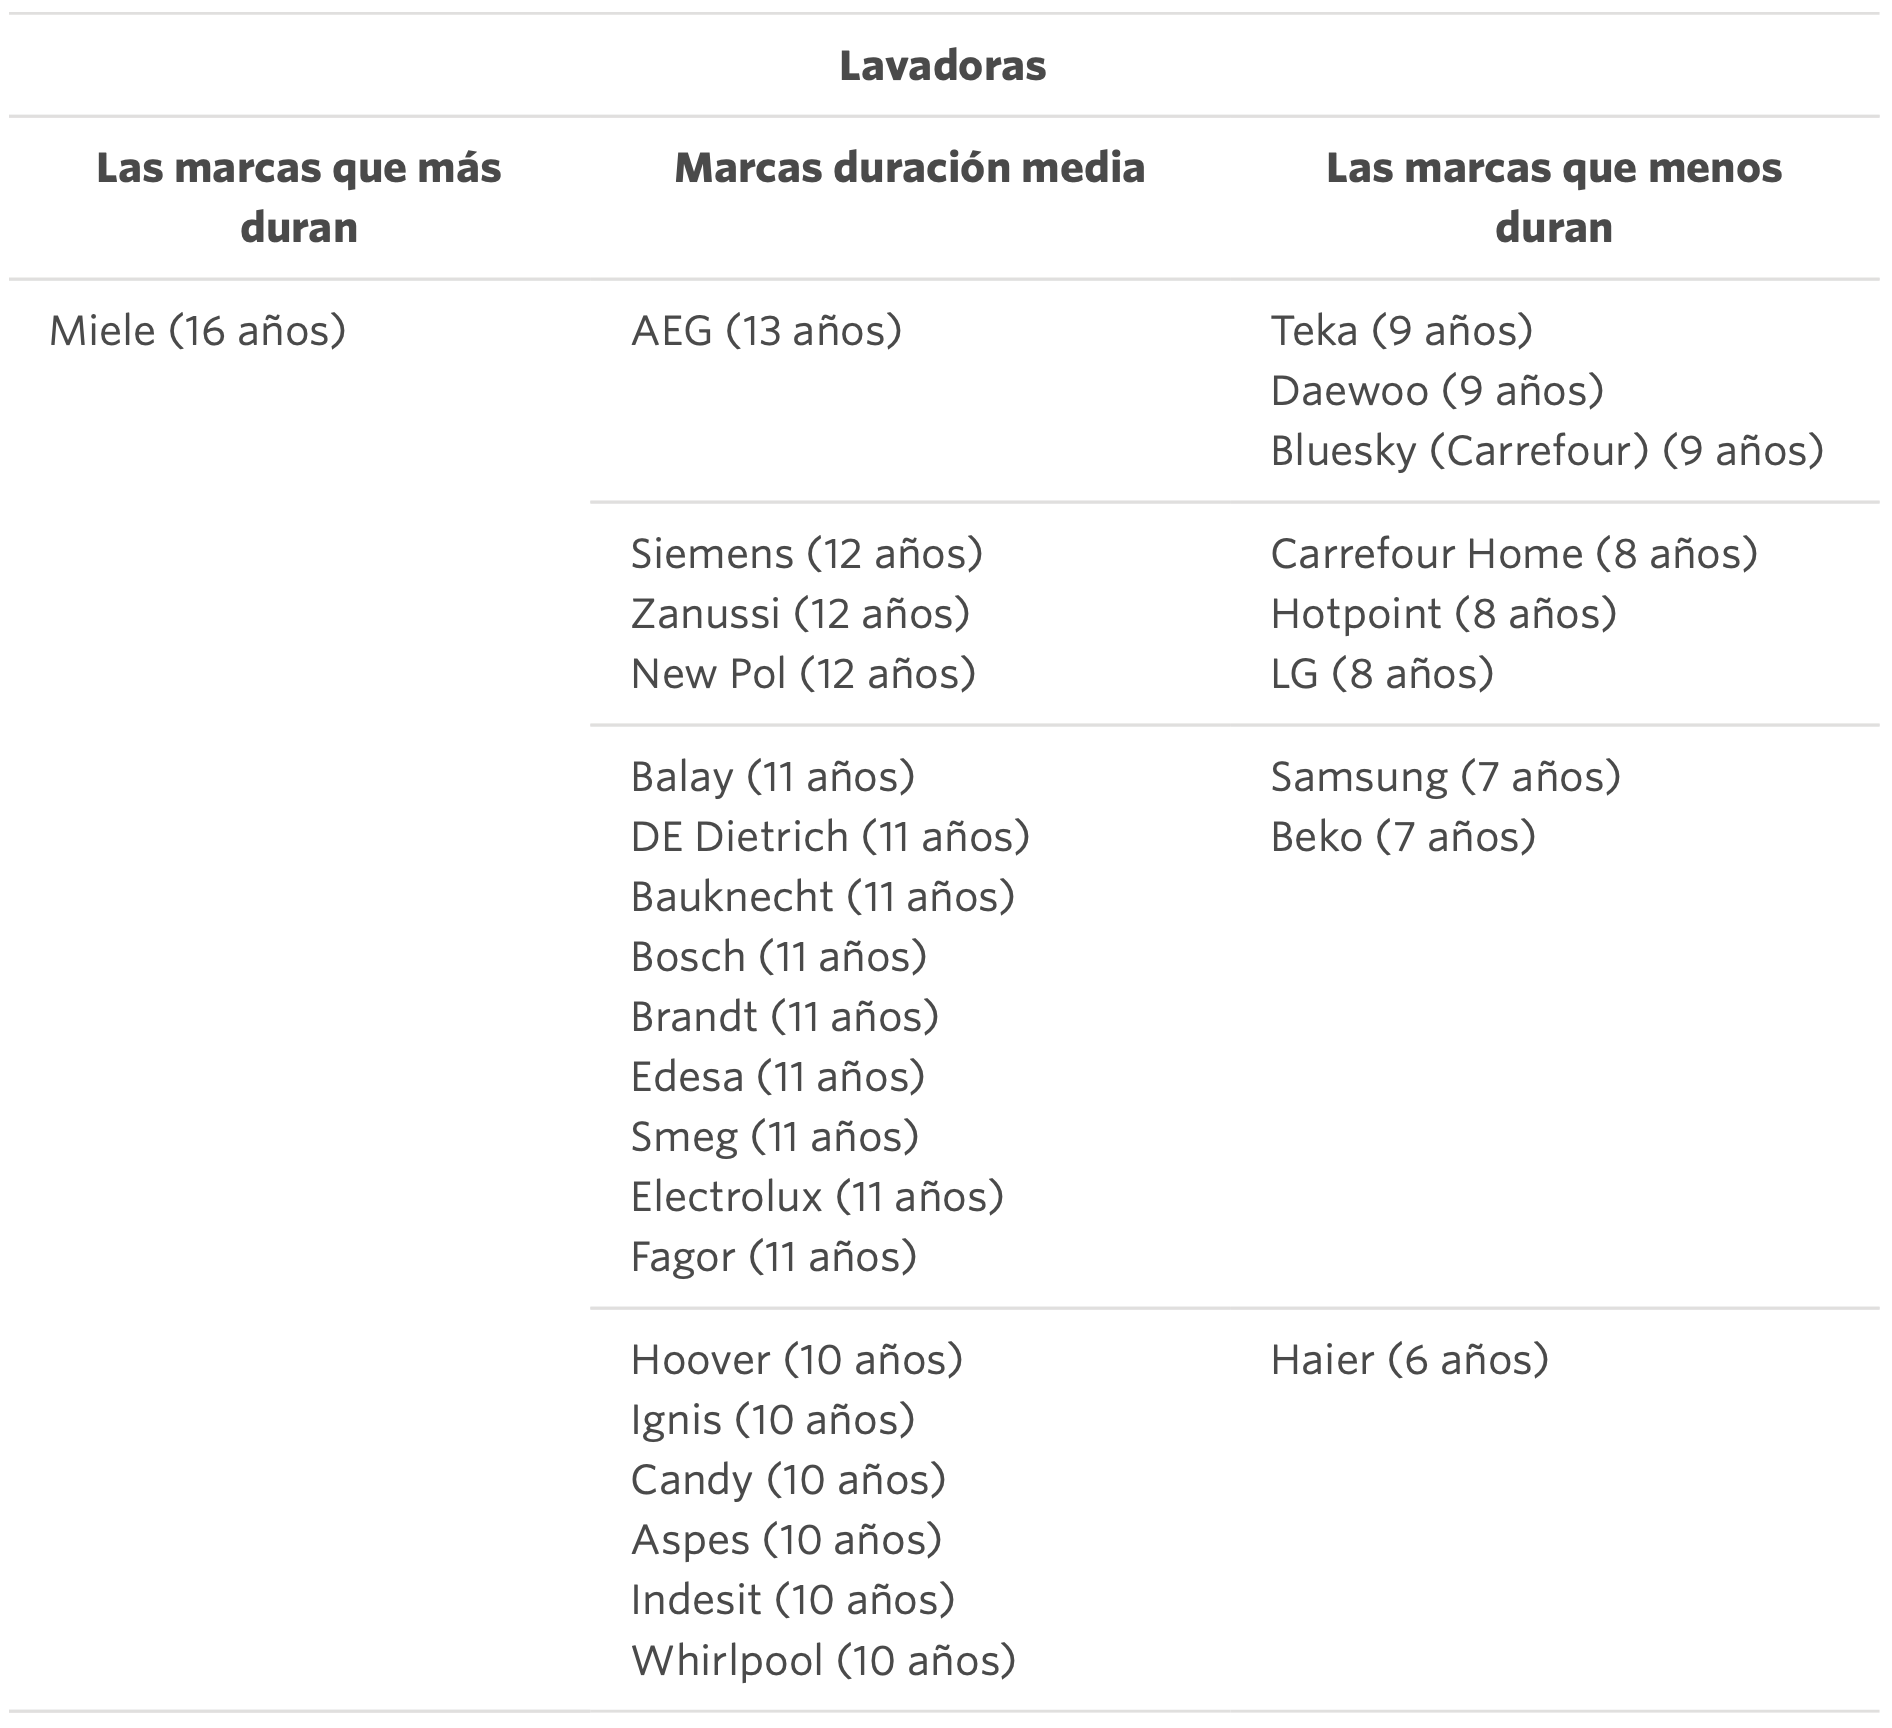Click the Whirlpool (10 años) entry
Screen dimensions: 1892x1728
coord(823,1660)
